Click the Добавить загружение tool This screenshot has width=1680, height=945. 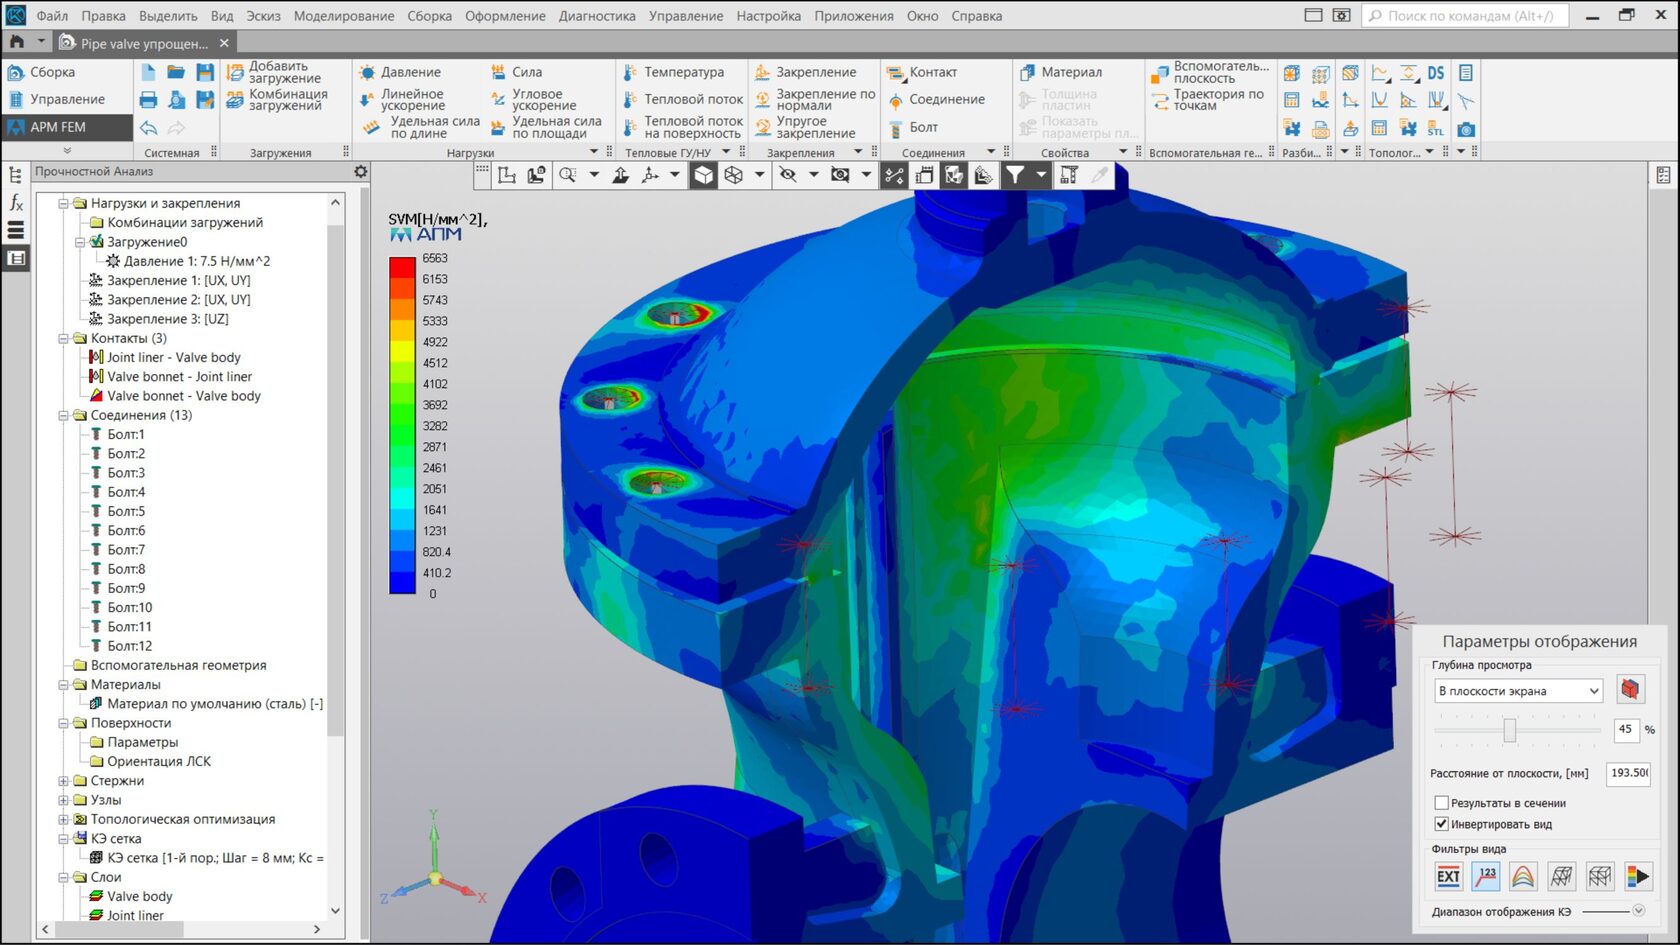276,72
